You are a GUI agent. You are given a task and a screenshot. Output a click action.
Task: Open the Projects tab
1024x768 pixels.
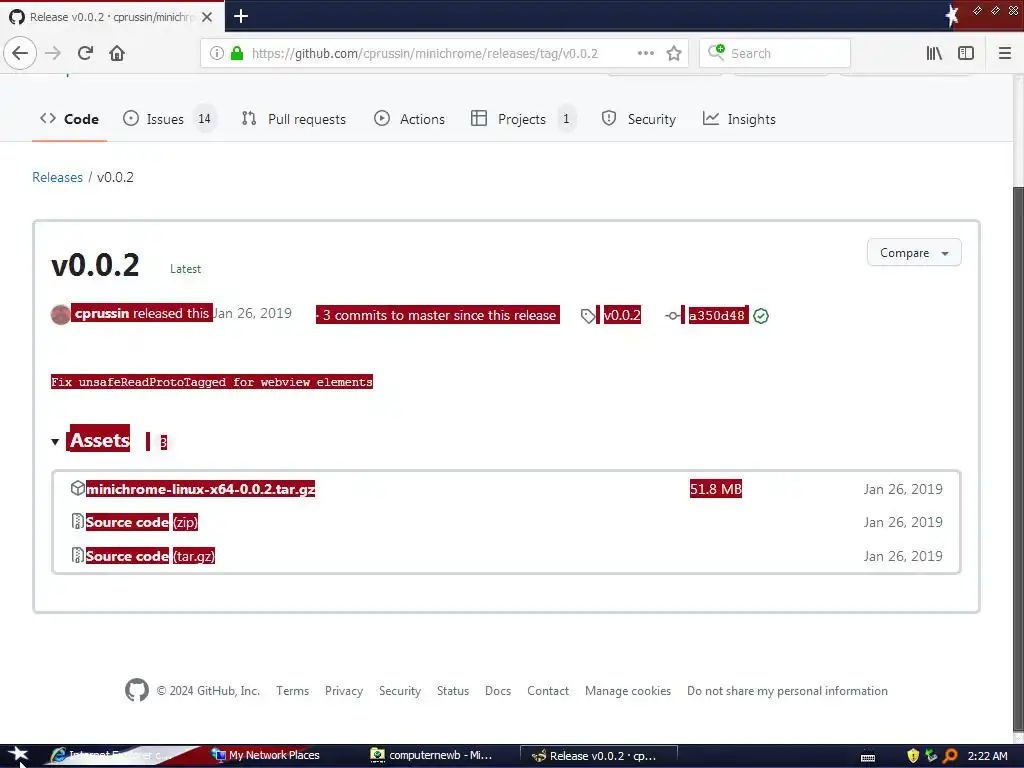tap(522, 119)
